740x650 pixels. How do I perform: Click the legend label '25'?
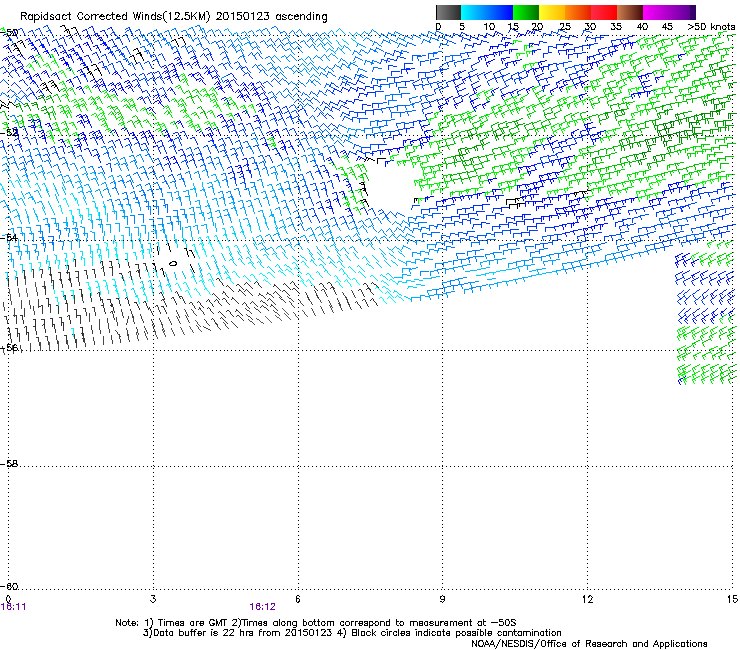click(x=564, y=27)
